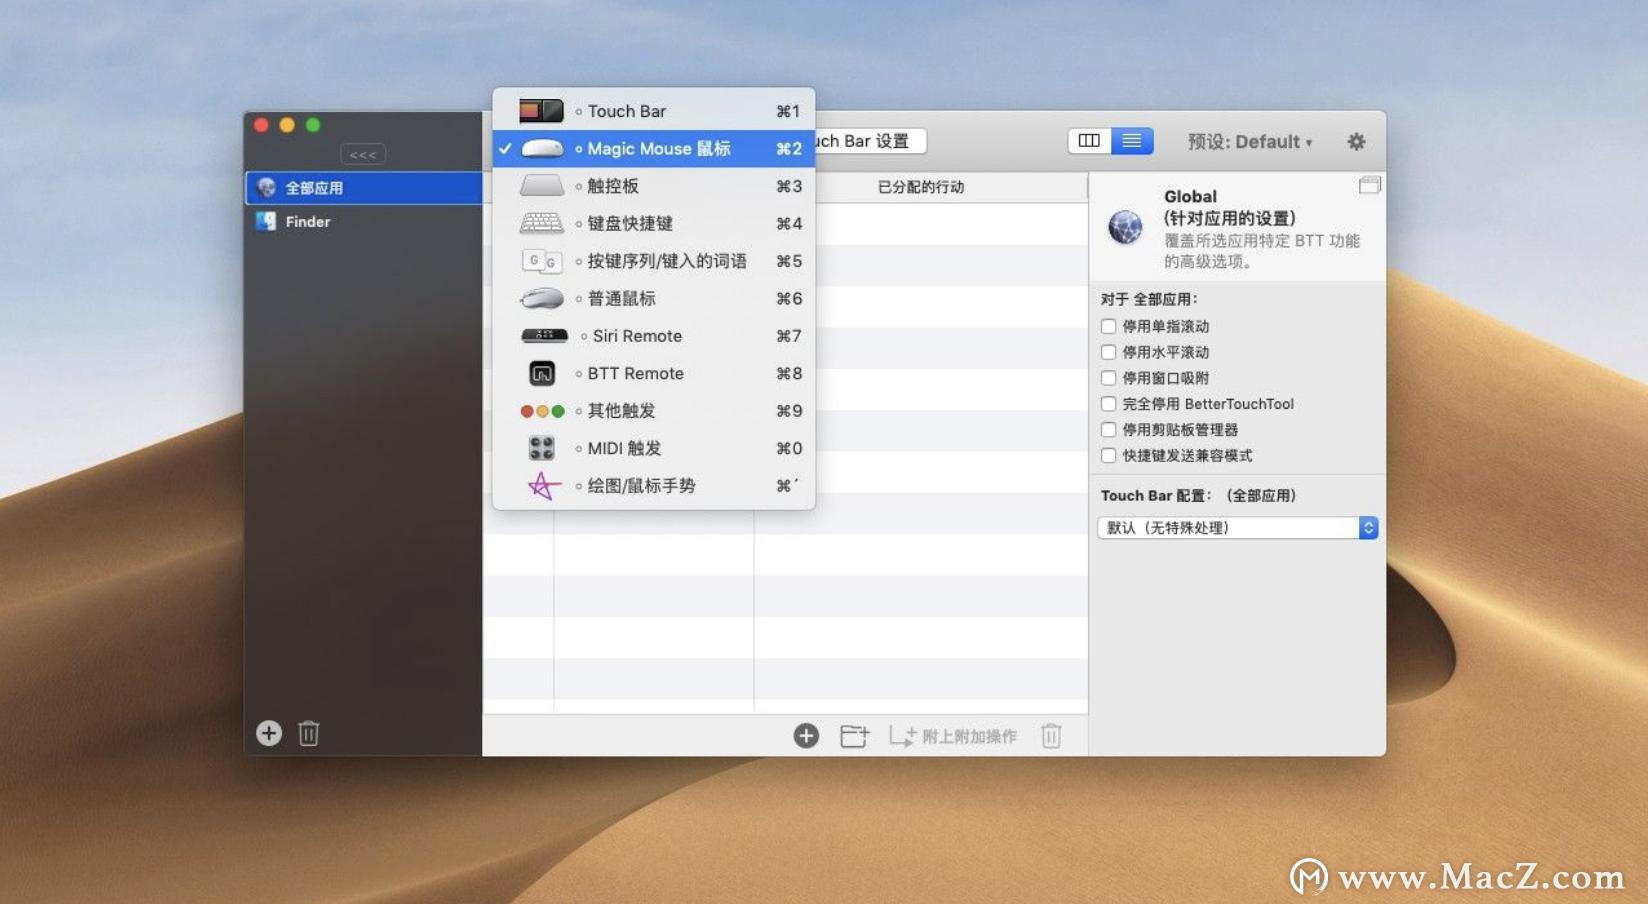Select Finder in the application list

[307, 221]
